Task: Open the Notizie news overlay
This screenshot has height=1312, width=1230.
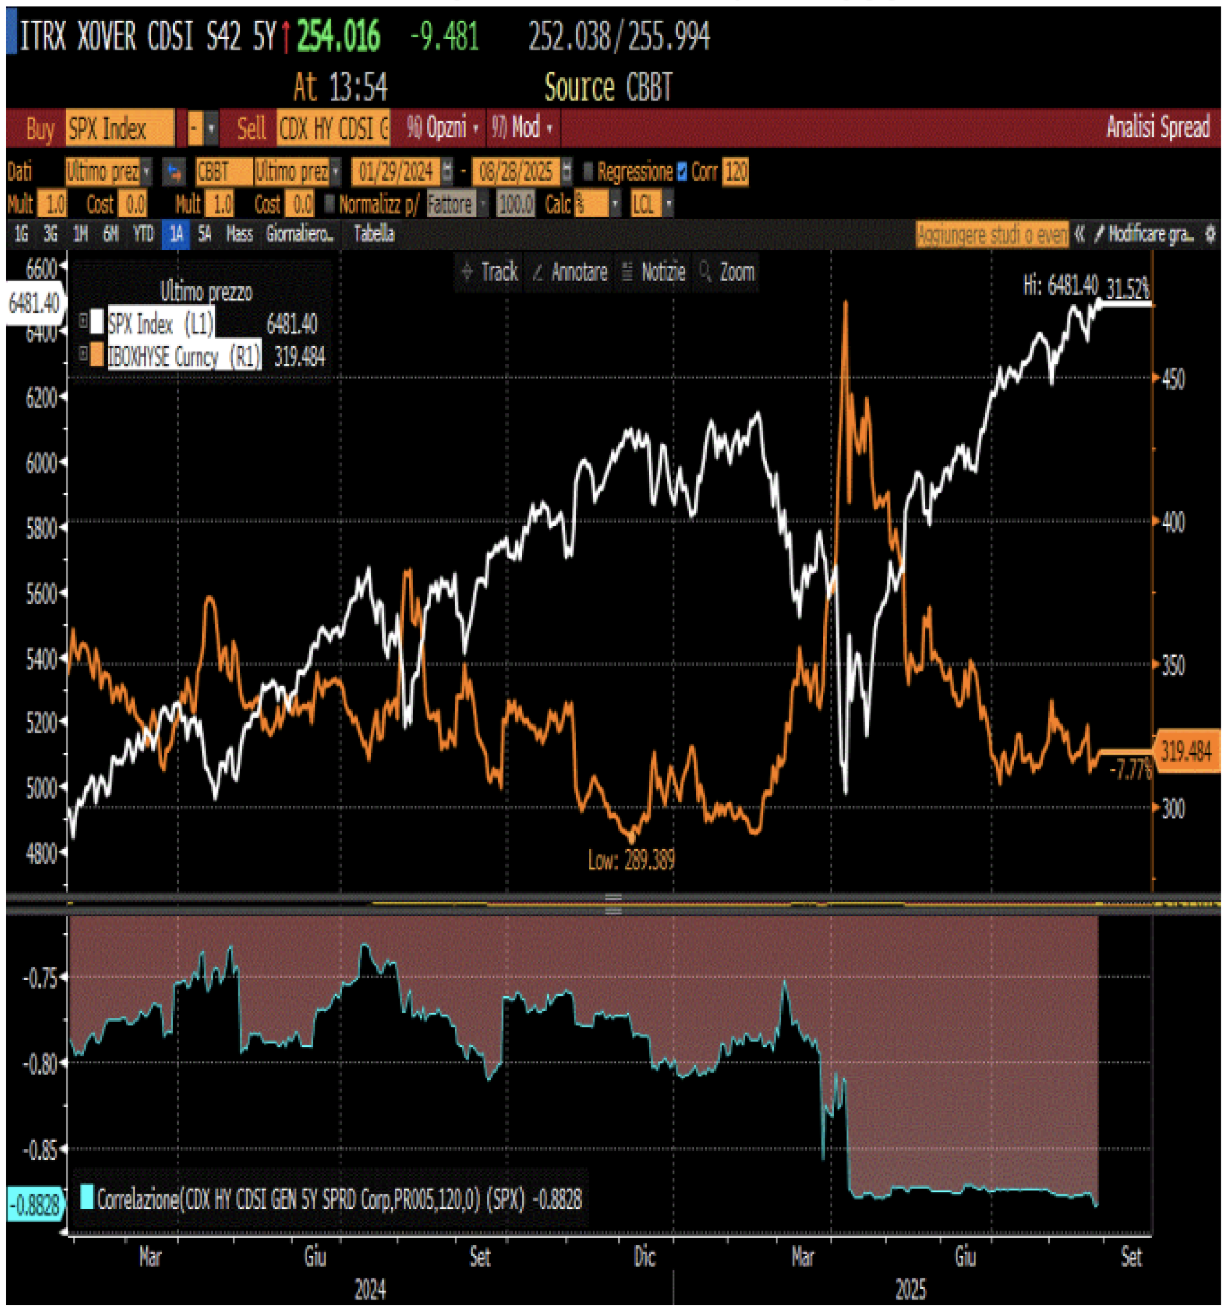Action: (653, 272)
